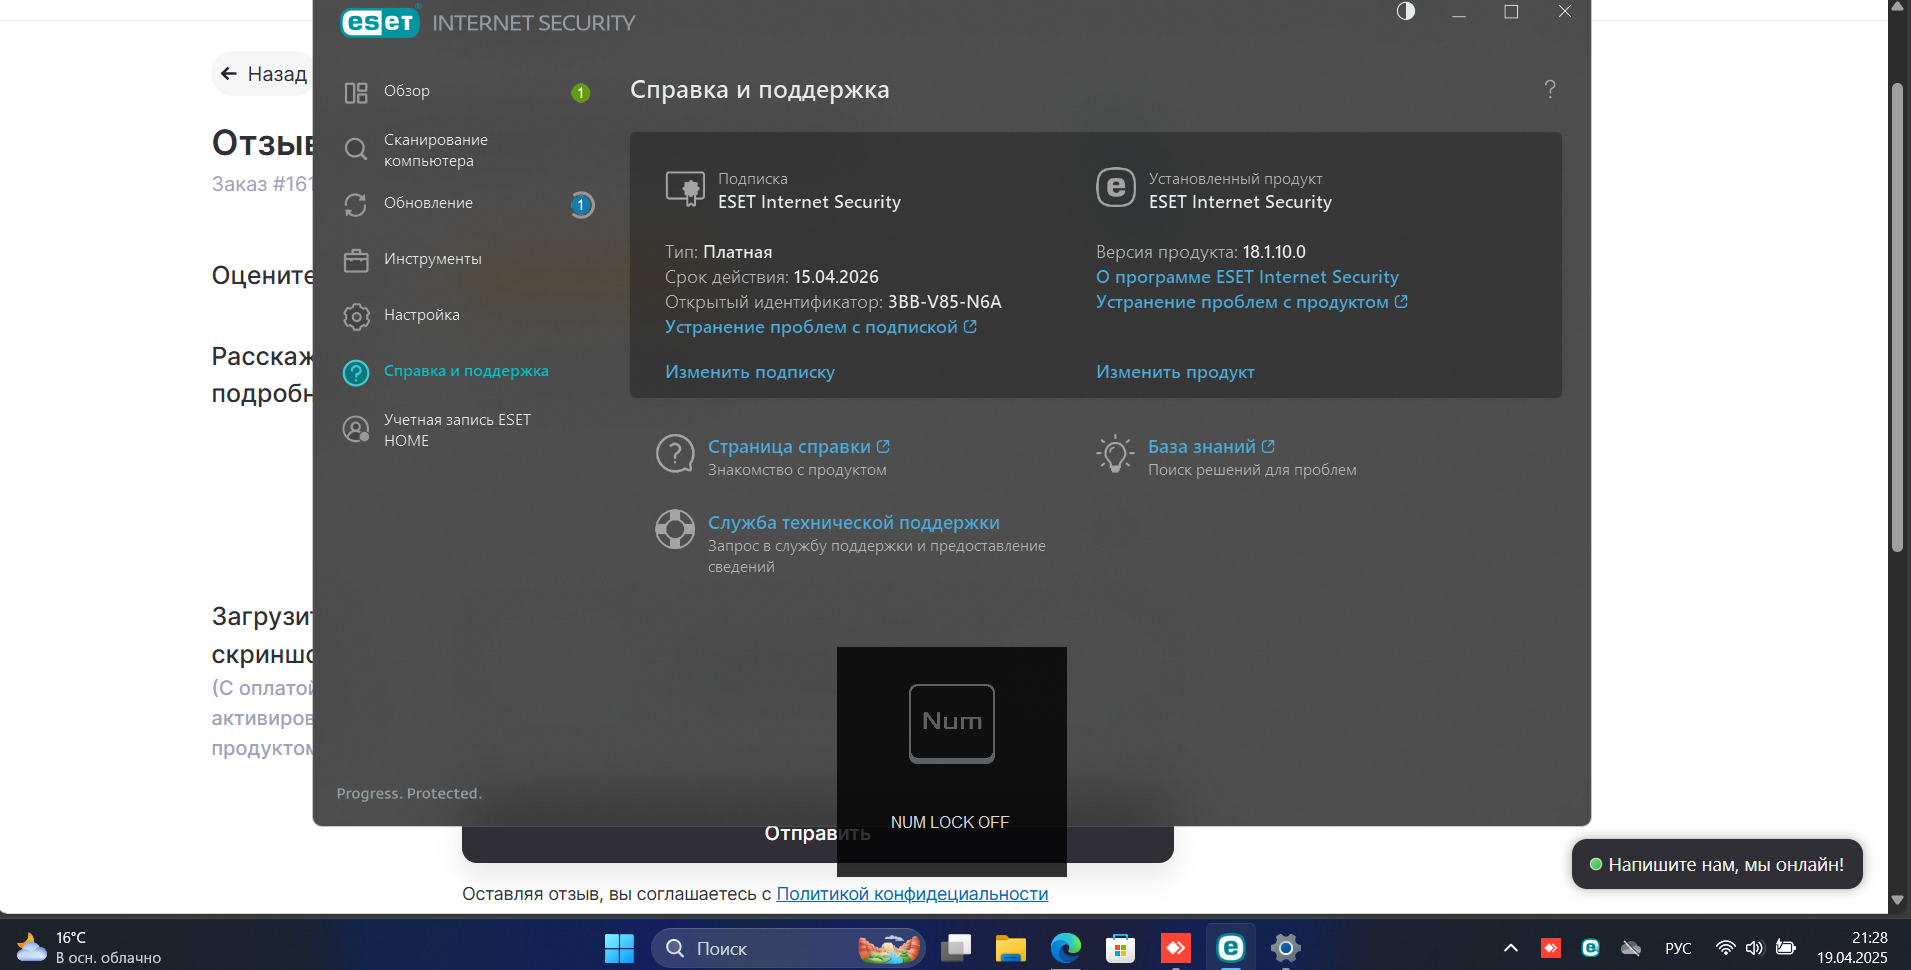
Task: Open Task View on taskbar
Action: 957,948
